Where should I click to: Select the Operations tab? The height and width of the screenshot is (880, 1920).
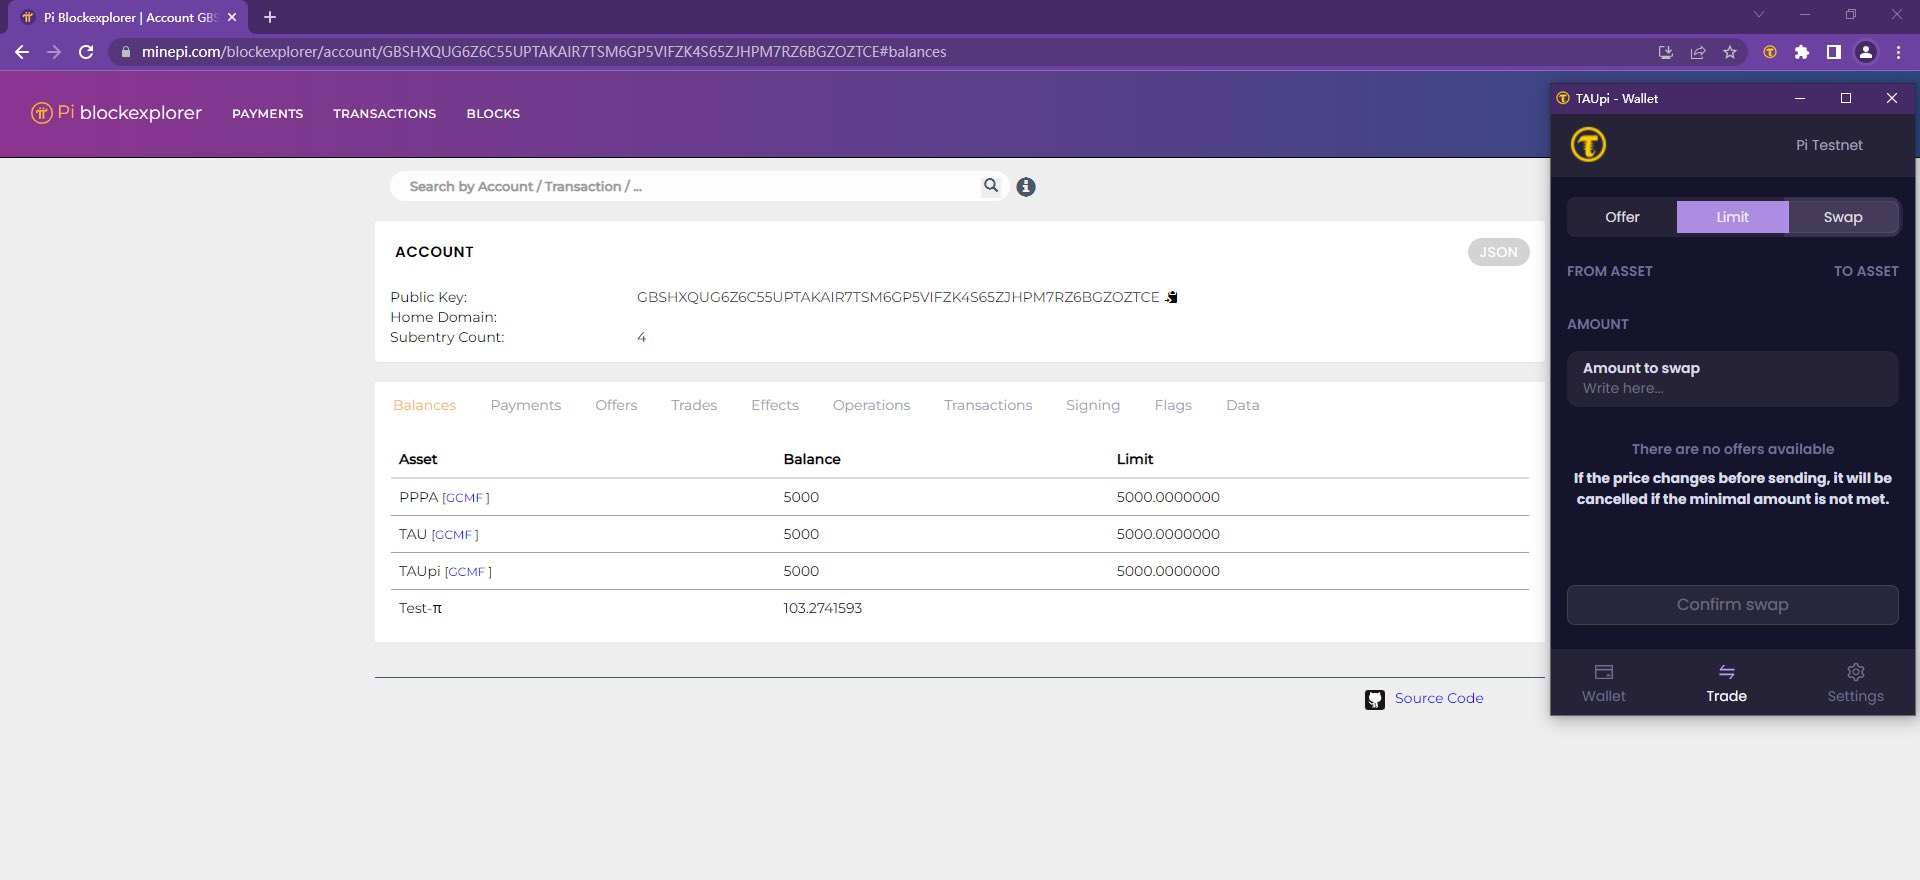[871, 405]
